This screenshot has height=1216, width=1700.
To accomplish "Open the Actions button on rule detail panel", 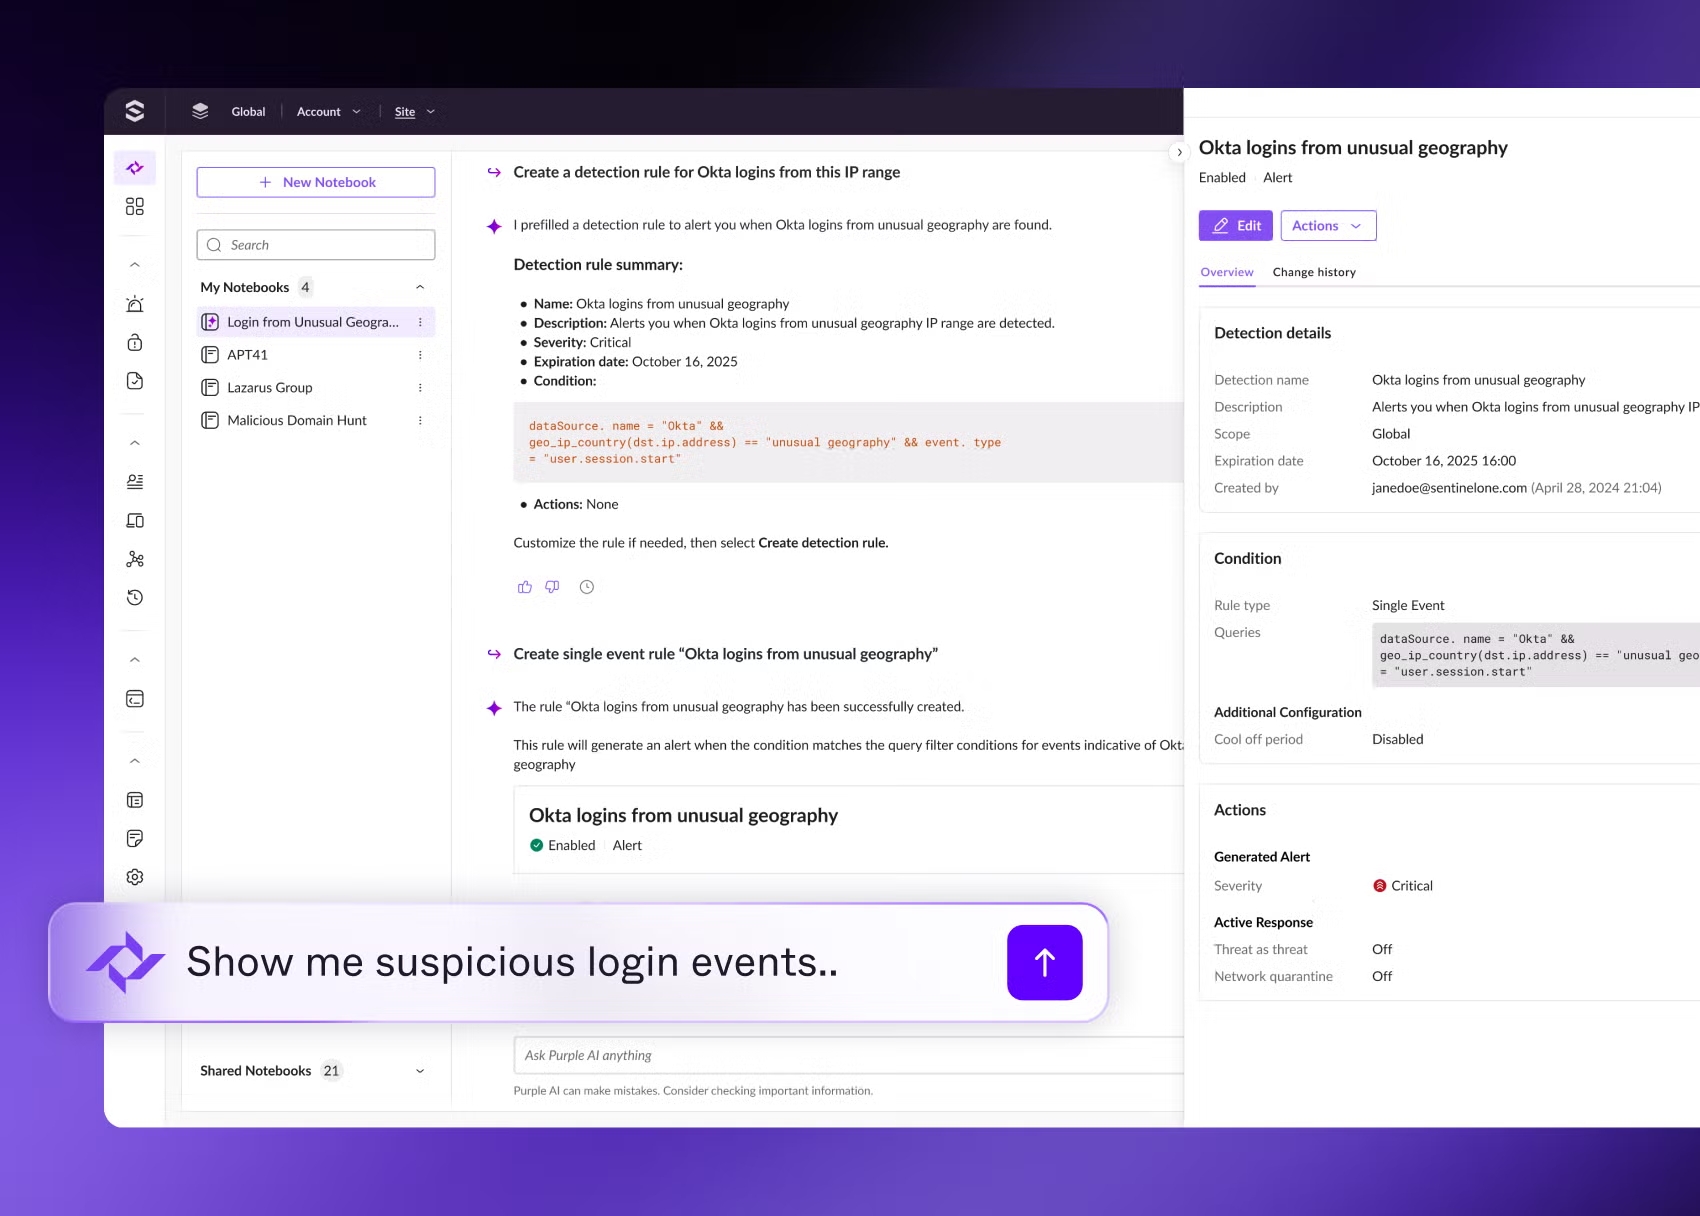I will [1327, 225].
